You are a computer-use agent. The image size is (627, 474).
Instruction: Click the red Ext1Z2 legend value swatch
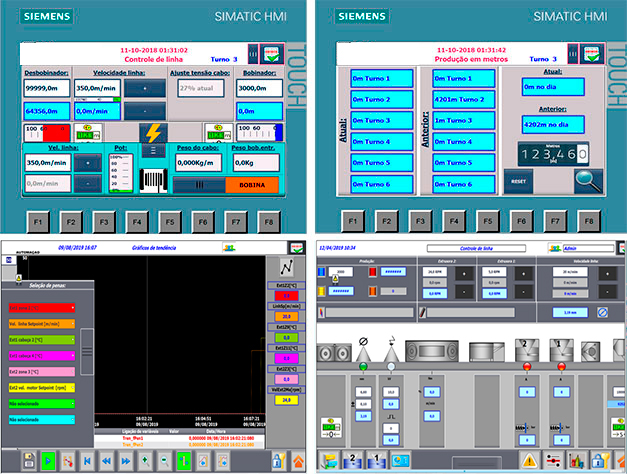click(x=286, y=296)
